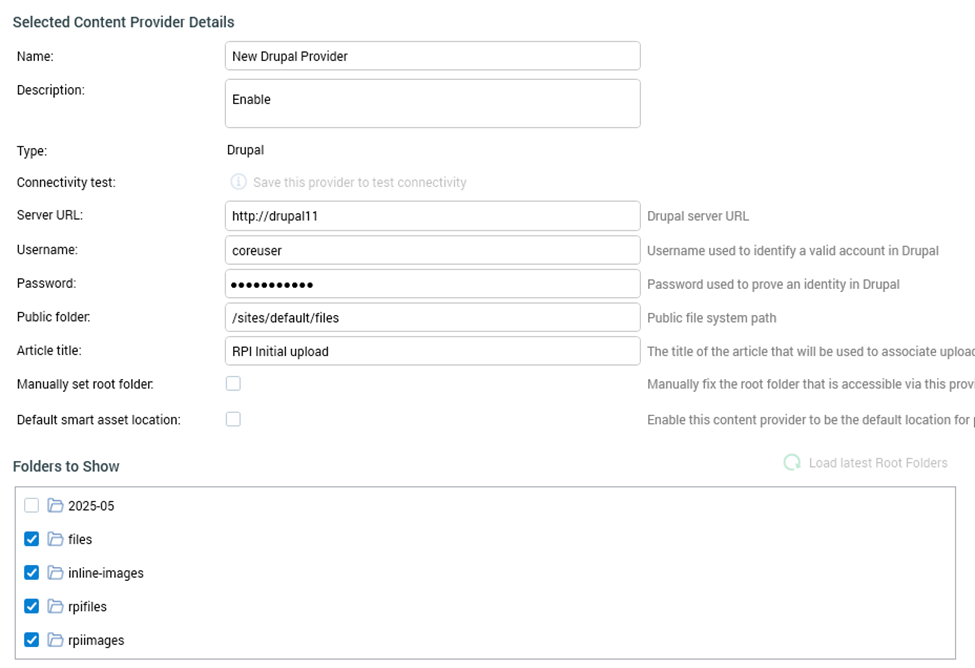Image resolution: width=975 pixels, height=668 pixels.
Task: Click the rpifiles folder icon
Action: pyautogui.click(x=56, y=606)
